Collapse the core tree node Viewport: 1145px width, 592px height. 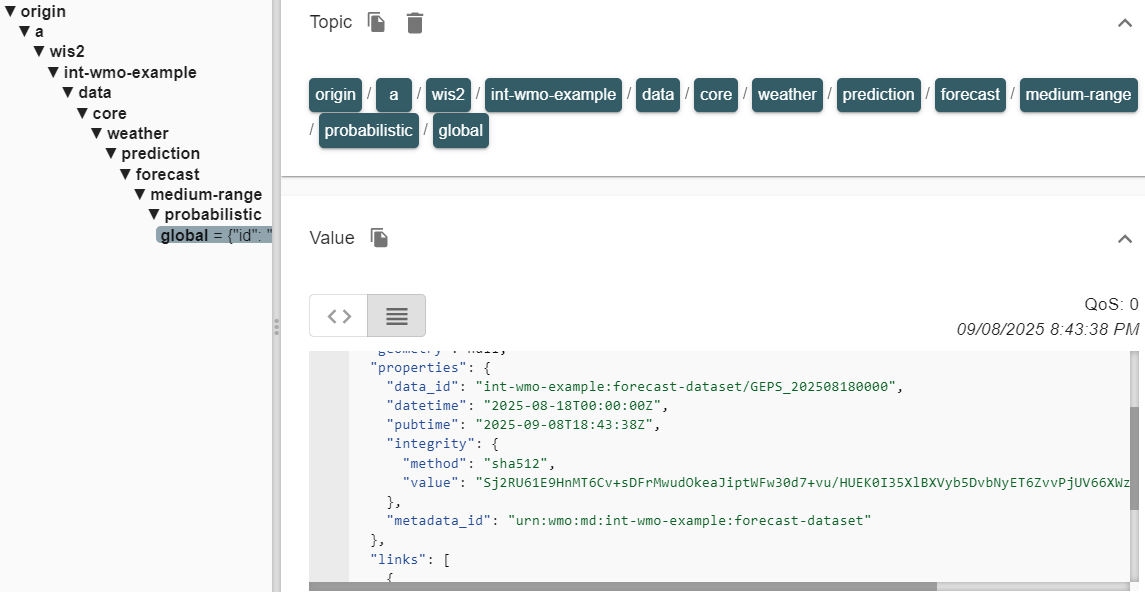(x=83, y=113)
